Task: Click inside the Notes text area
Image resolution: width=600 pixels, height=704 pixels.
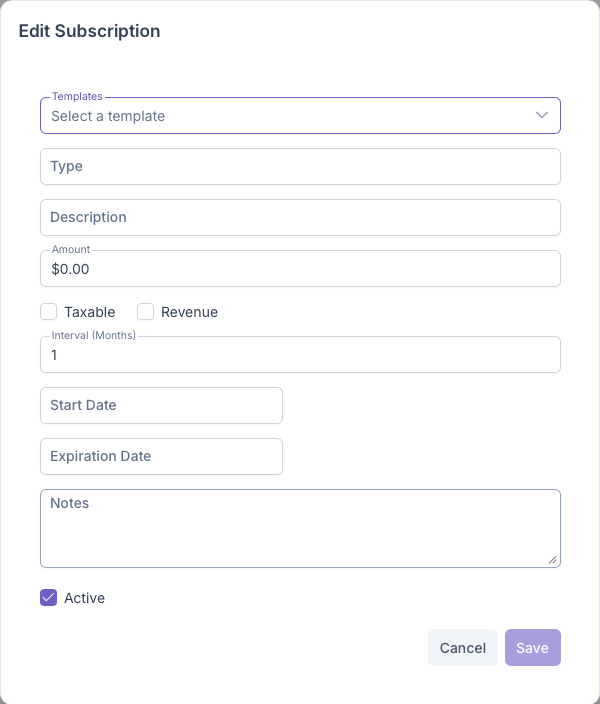Action: pos(300,528)
